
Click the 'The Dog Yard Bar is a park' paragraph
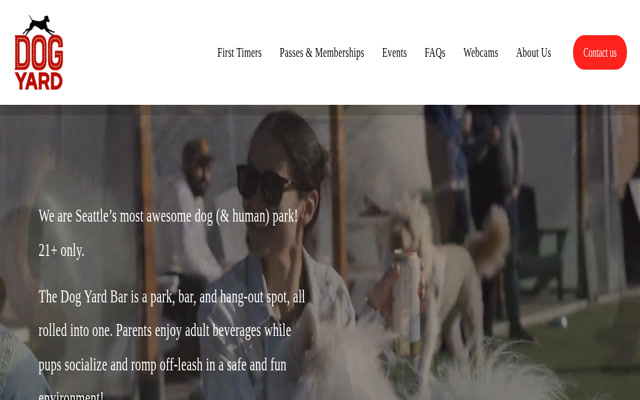pyautogui.click(x=171, y=297)
